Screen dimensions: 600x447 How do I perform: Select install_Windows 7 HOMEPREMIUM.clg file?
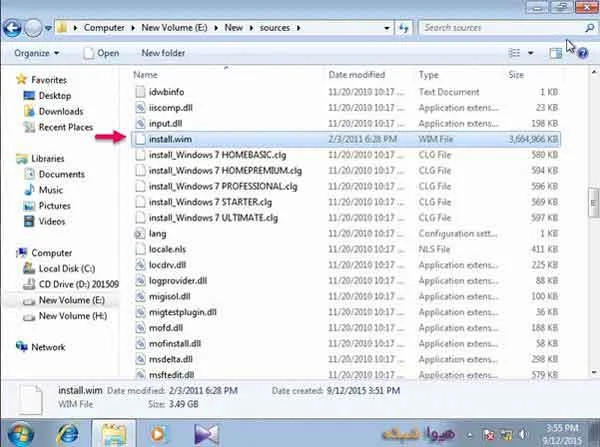point(225,171)
